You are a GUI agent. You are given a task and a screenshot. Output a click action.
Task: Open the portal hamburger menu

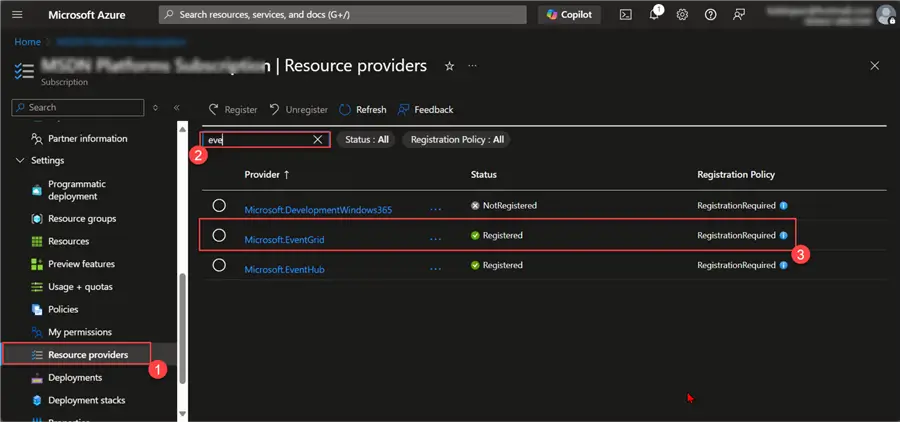click(17, 15)
